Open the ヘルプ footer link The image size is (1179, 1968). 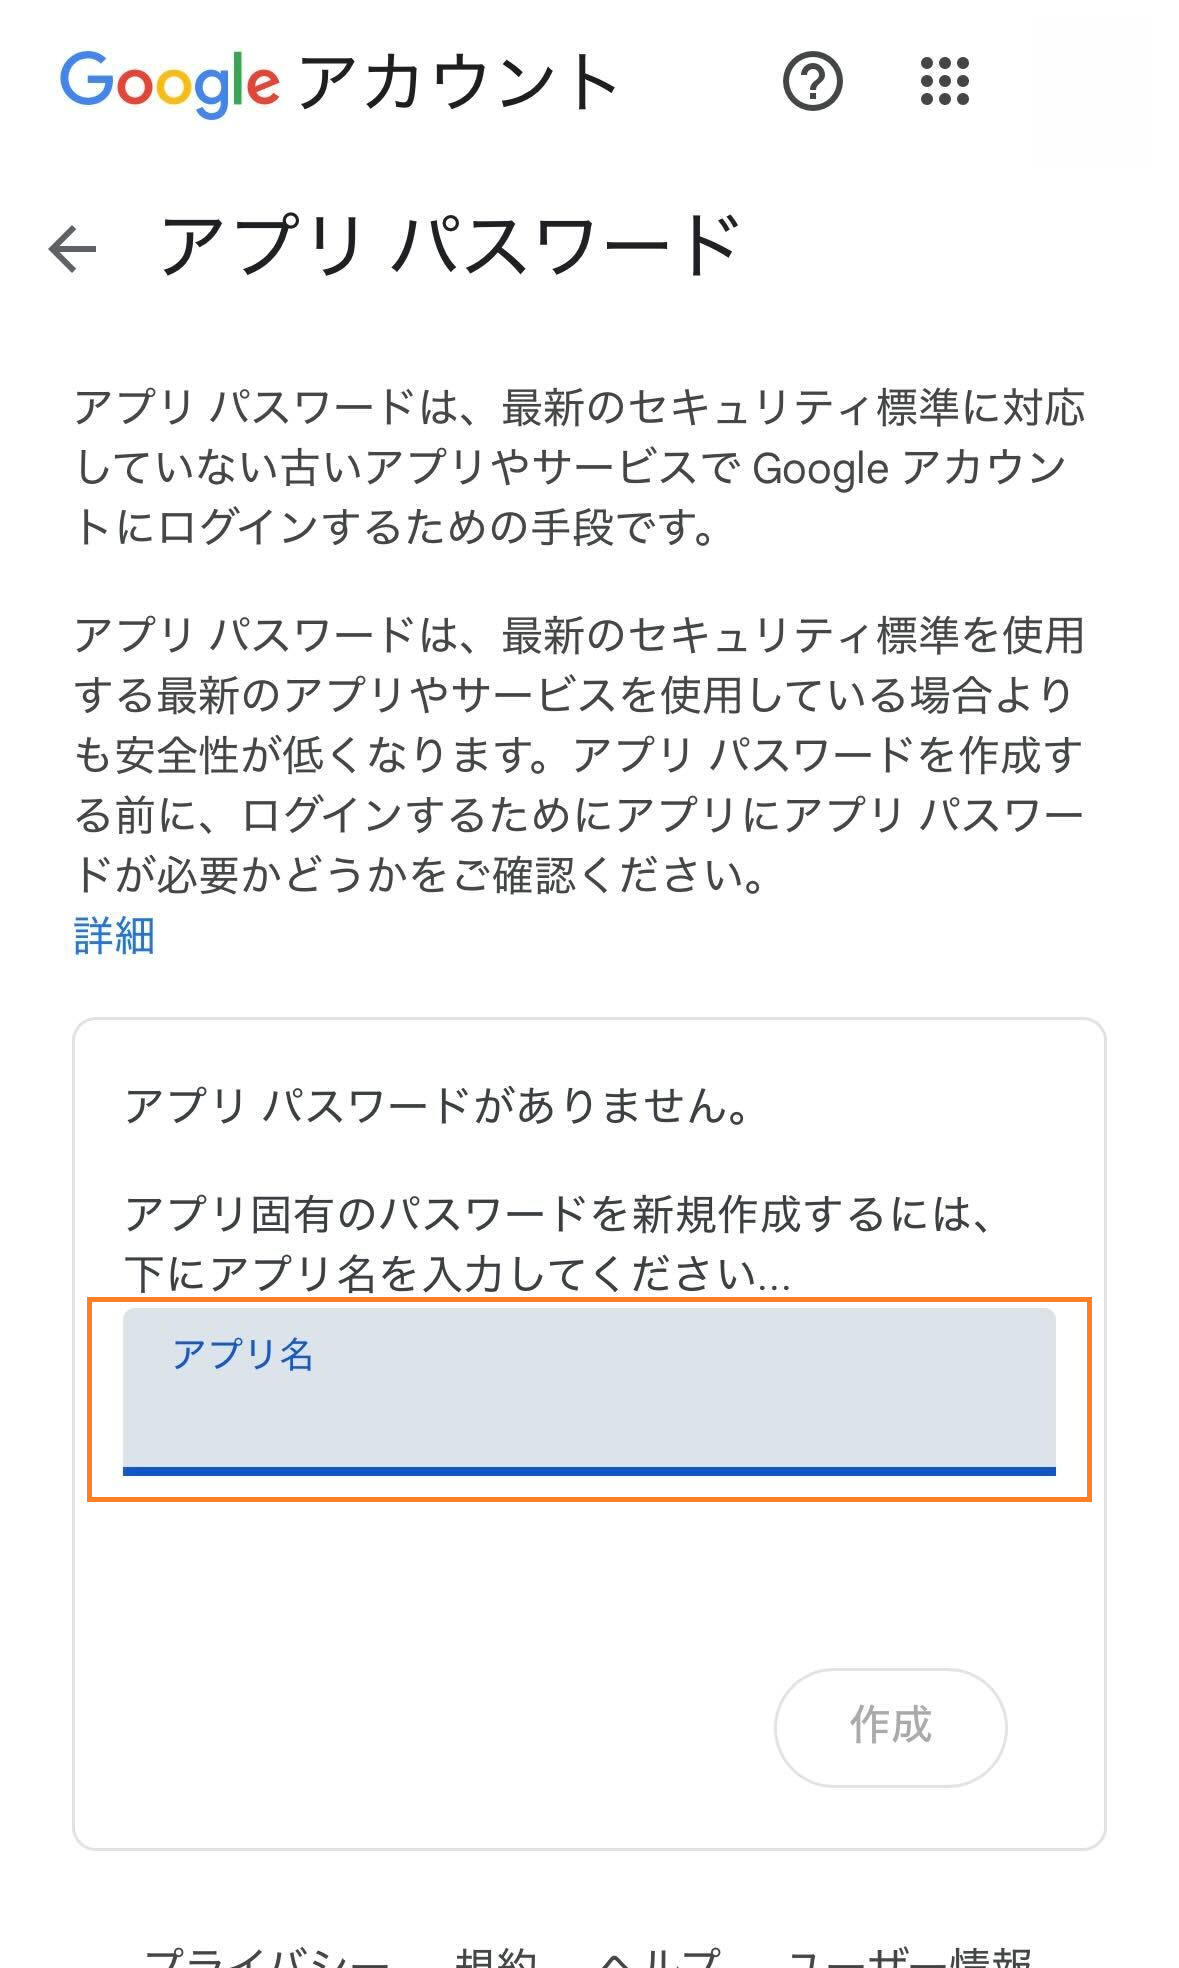point(660,1957)
